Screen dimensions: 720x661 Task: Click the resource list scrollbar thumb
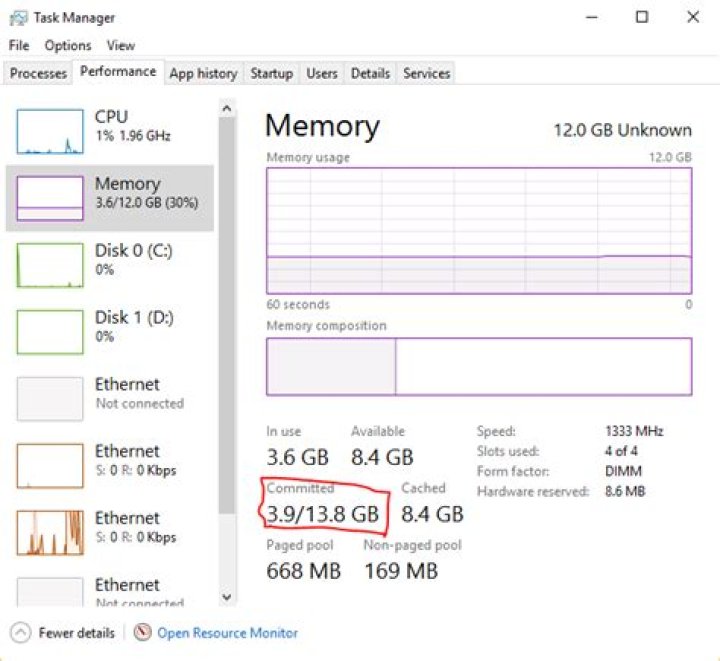[227, 315]
